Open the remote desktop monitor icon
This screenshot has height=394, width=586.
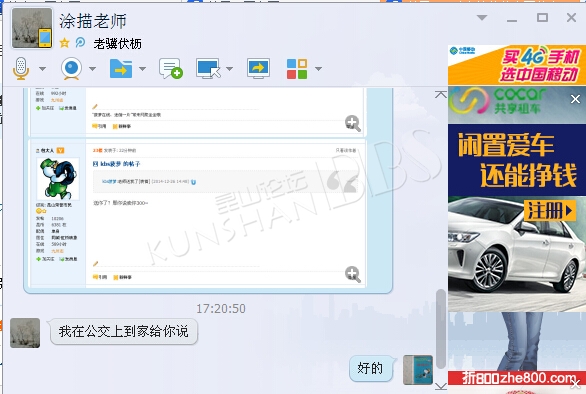click(208, 68)
